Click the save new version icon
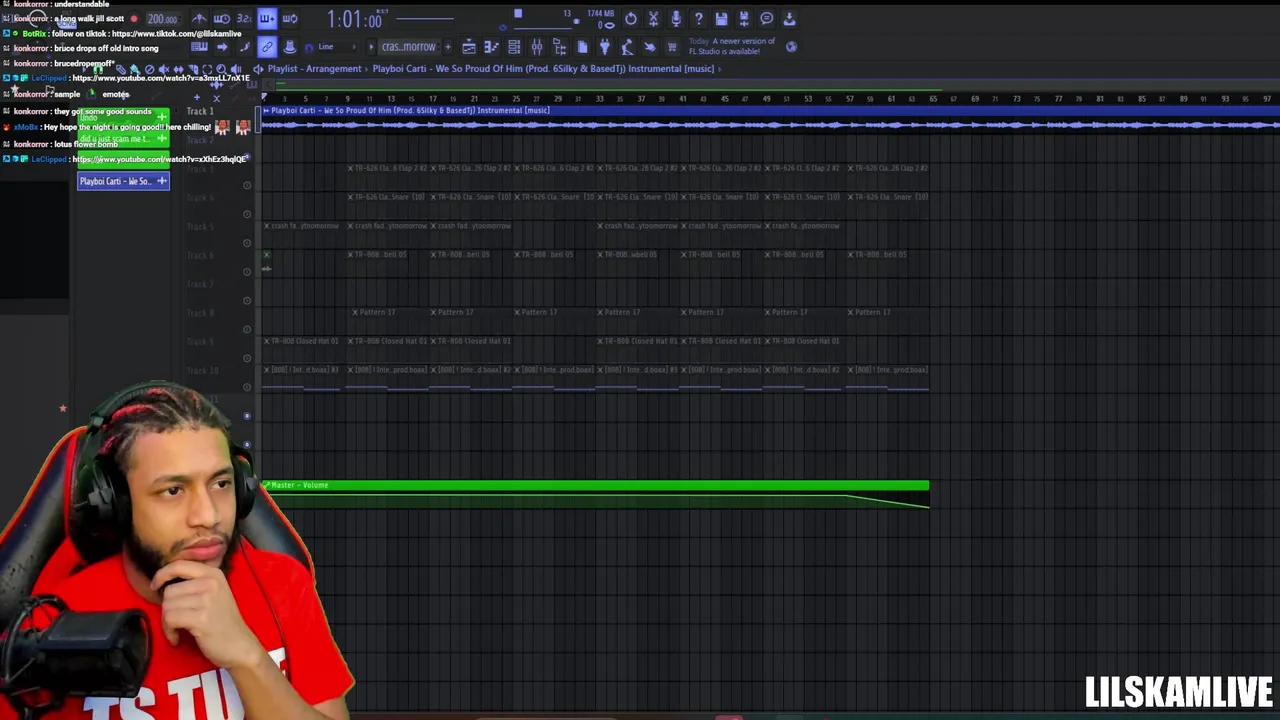Image resolution: width=1280 pixels, height=720 pixels. click(744, 19)
